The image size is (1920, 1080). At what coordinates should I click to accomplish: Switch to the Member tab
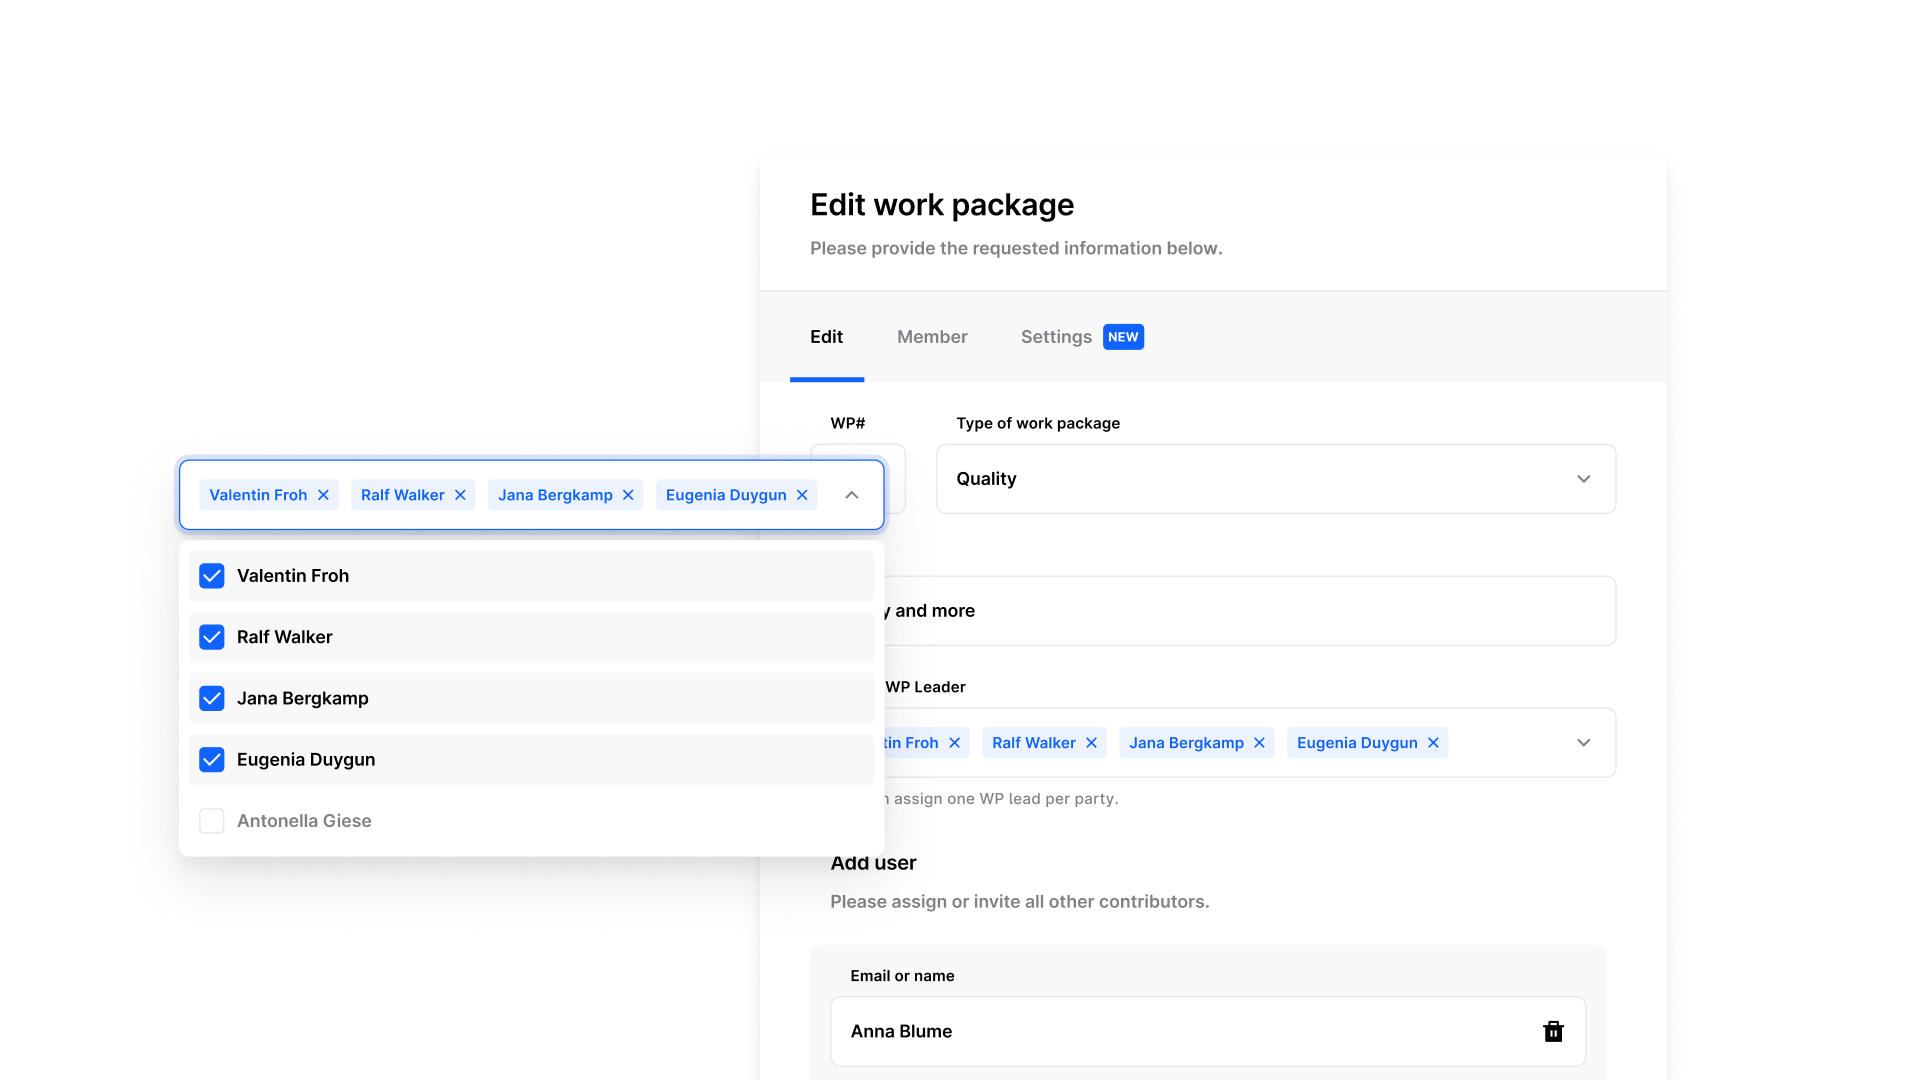(932, 337)
